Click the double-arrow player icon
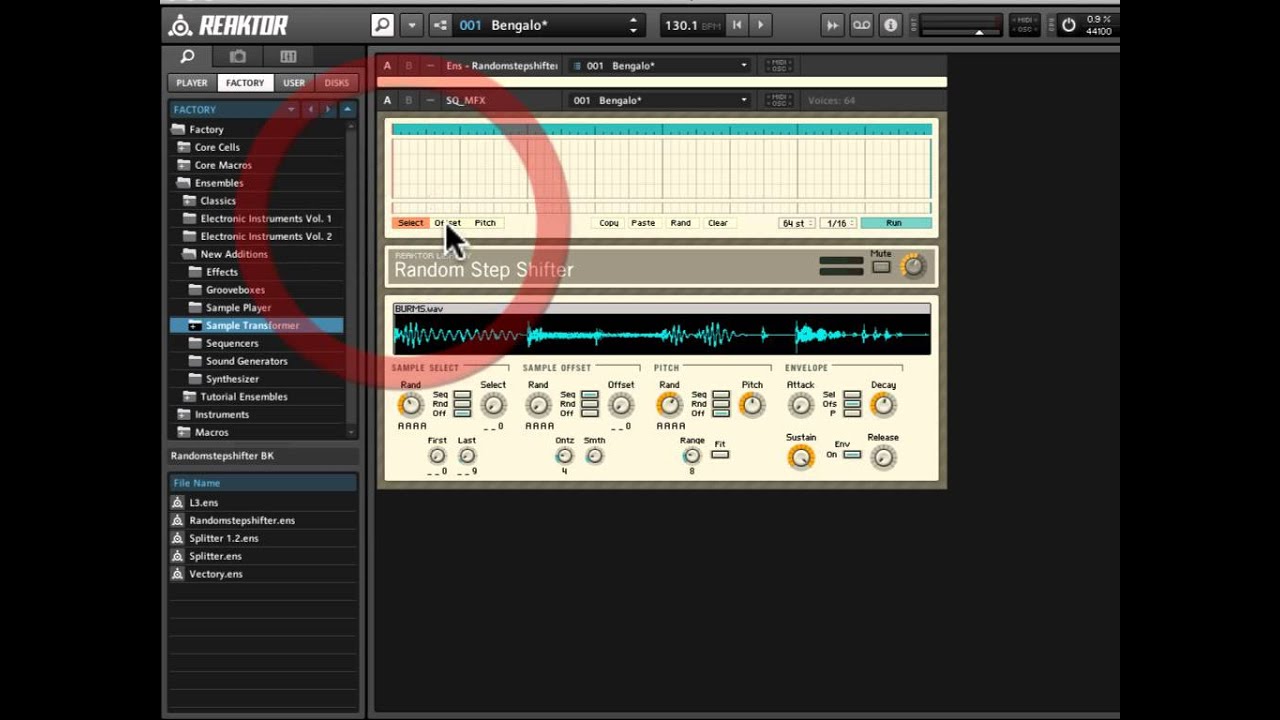 pos(832,25)
